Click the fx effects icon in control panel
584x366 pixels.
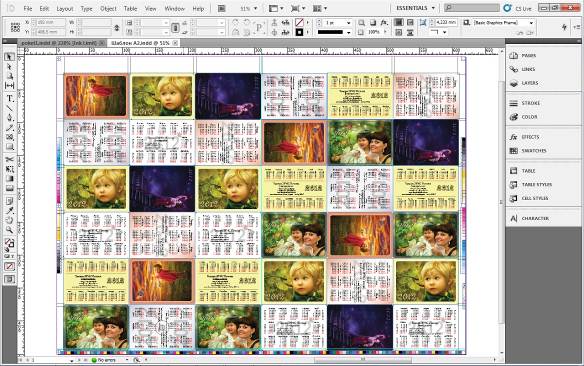pos(384,23)
